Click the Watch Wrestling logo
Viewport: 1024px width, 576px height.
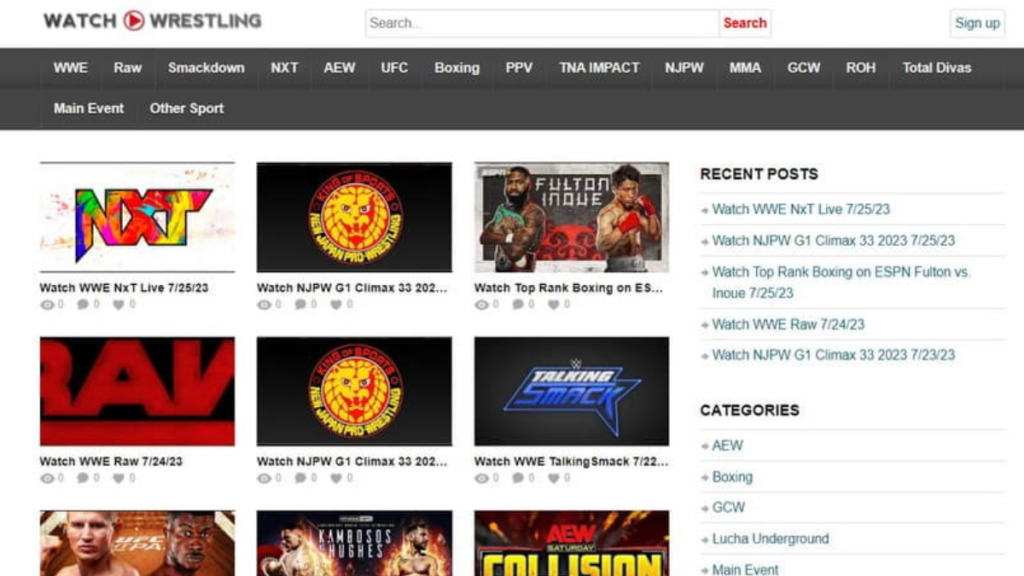click(152, 21)
